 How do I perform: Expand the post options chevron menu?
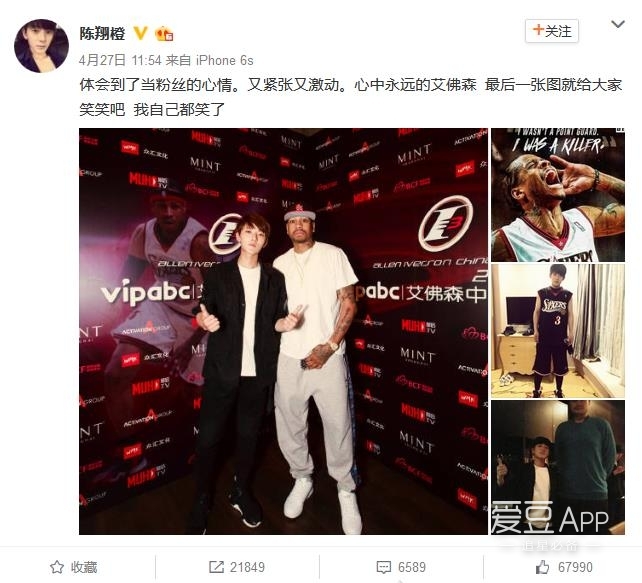point(617,25)
